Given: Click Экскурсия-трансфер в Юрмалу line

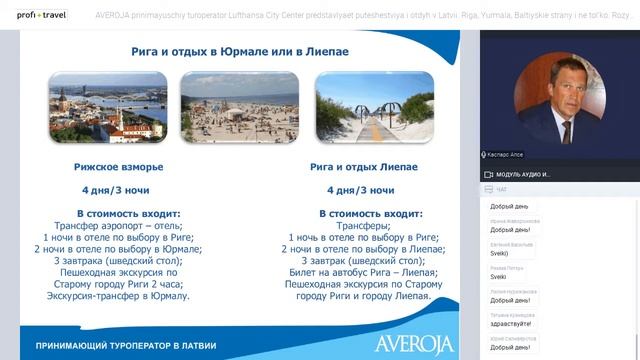Looking at the screenshot, I should point(118,296).
